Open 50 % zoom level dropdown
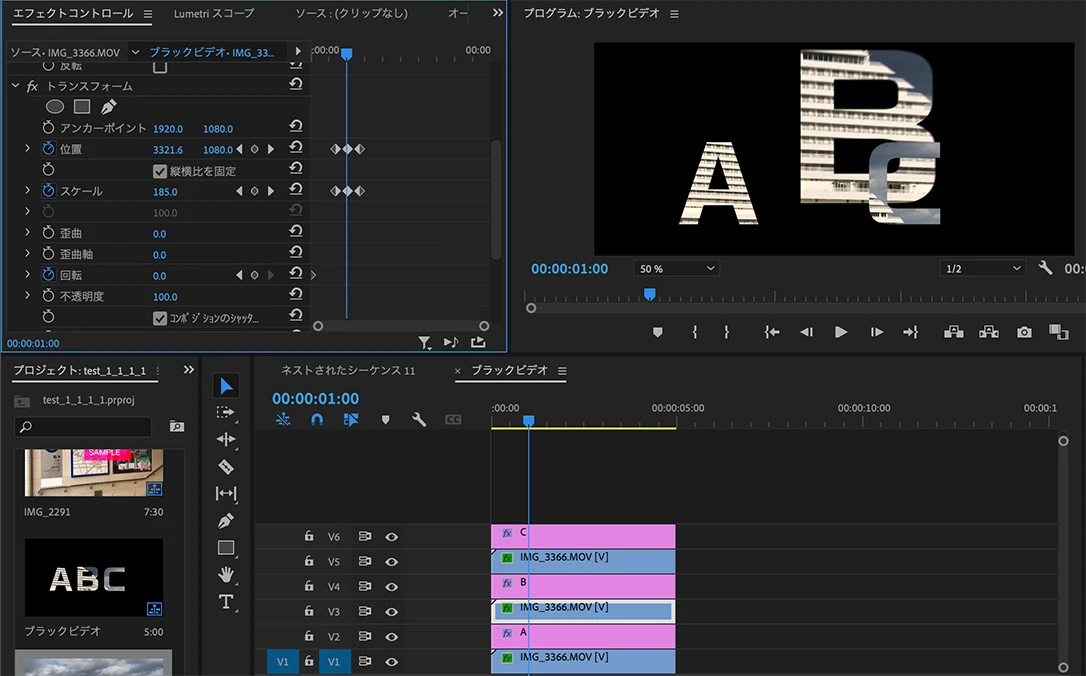 tap(676, 268)
